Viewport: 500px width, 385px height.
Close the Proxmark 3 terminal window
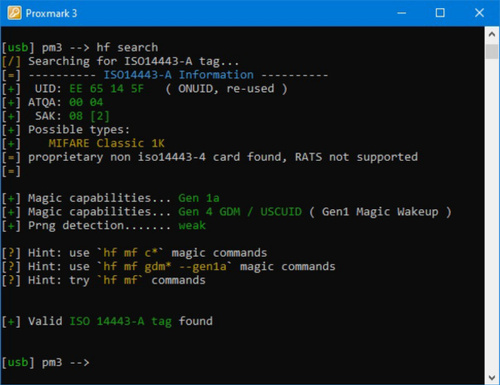point(479,13)
